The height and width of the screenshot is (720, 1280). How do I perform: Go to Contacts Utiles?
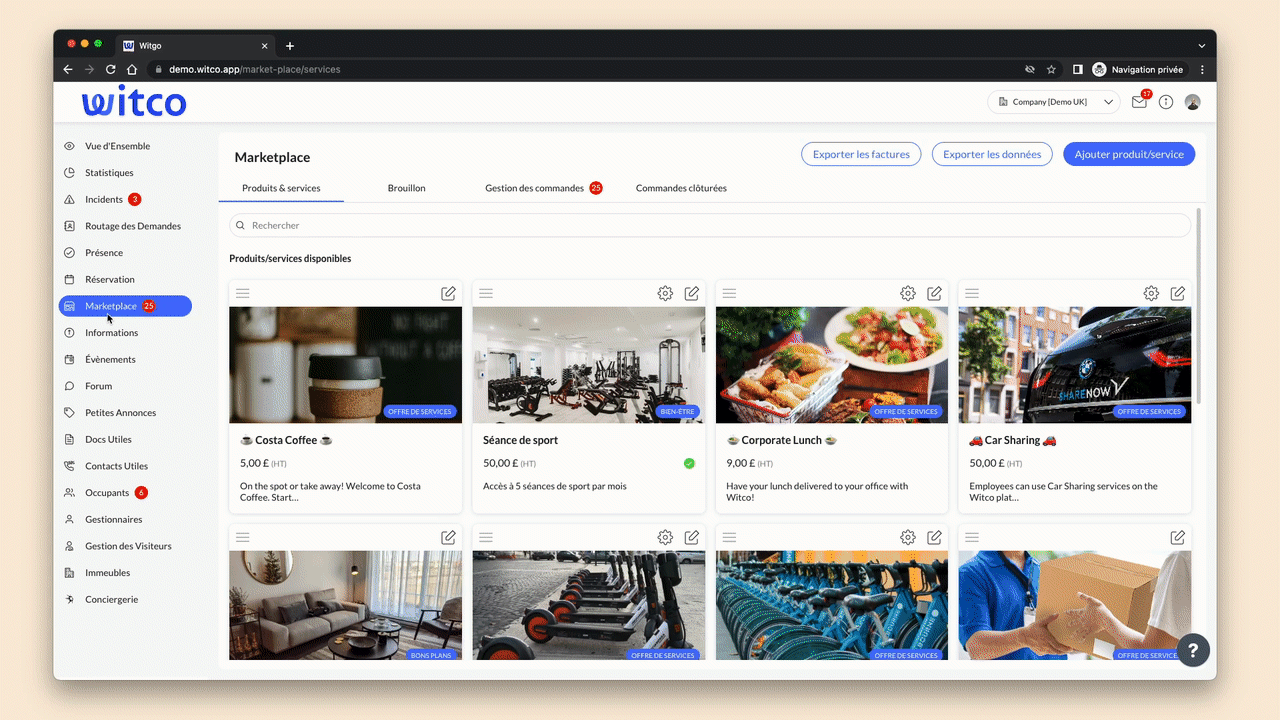[116, 466]
